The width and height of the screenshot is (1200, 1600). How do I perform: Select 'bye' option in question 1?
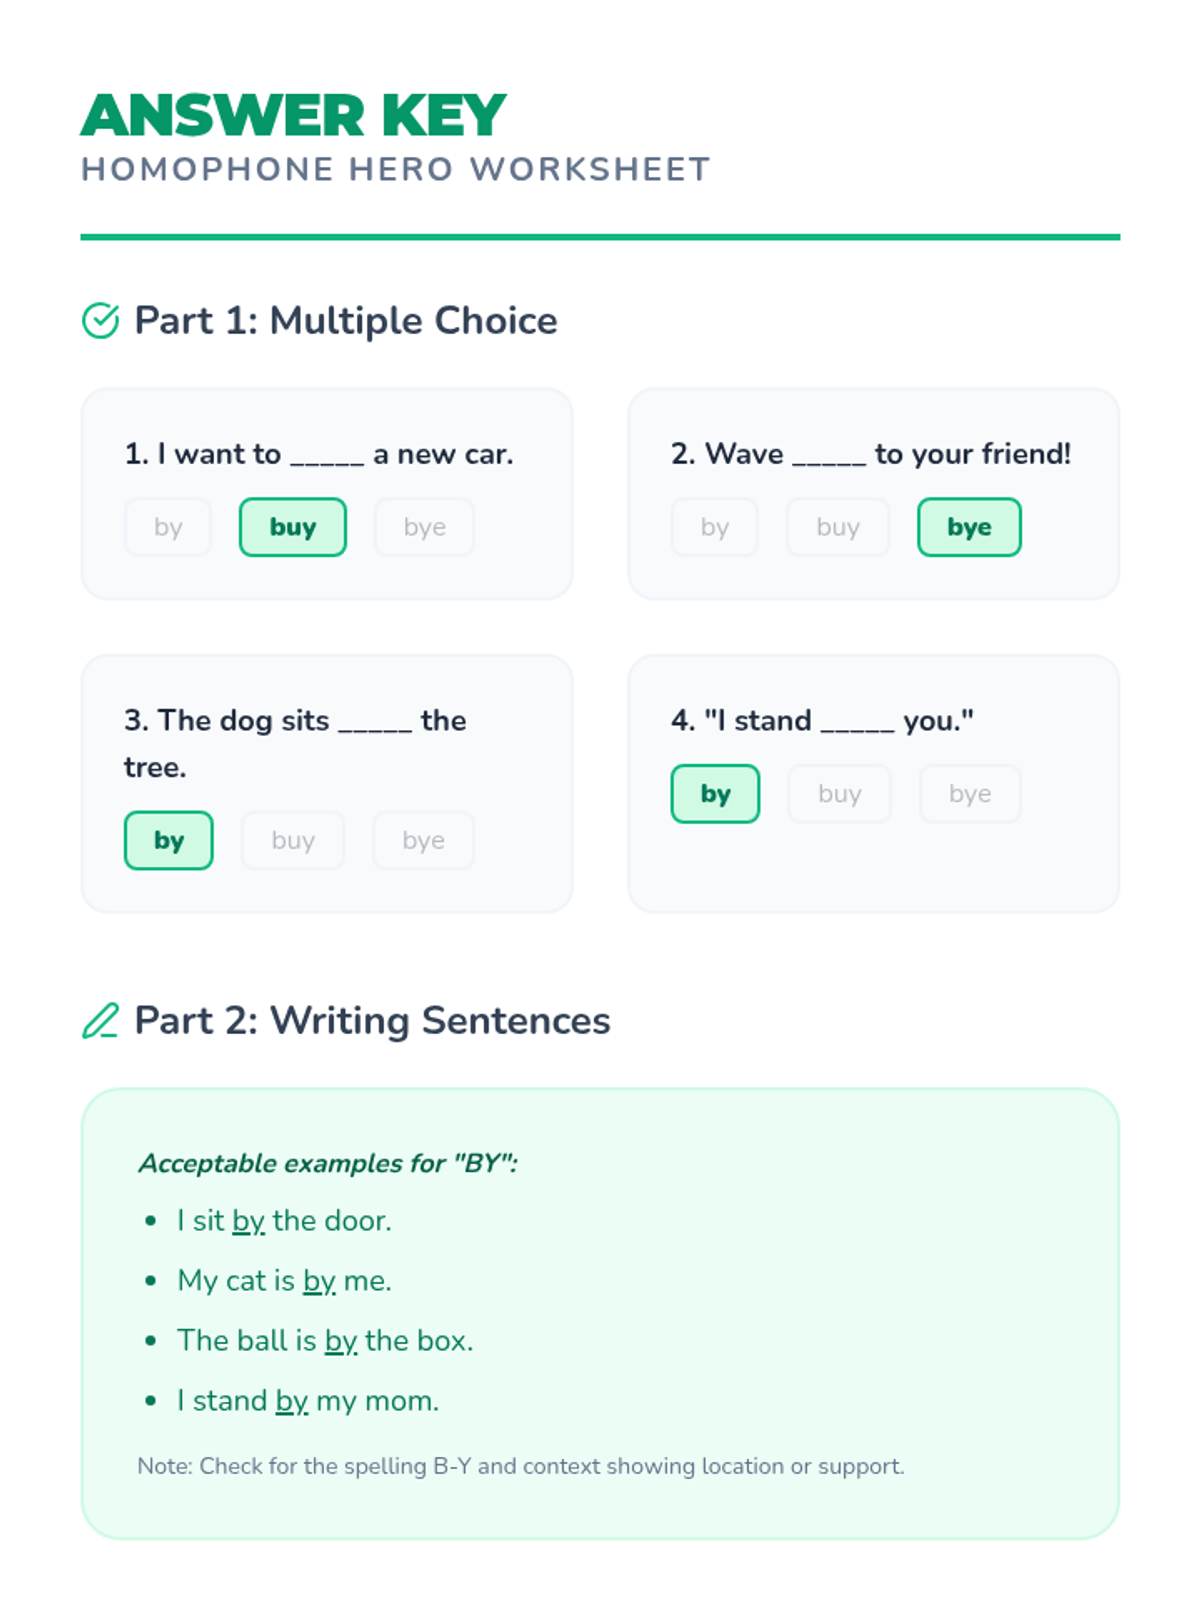[x=424, y=527]
